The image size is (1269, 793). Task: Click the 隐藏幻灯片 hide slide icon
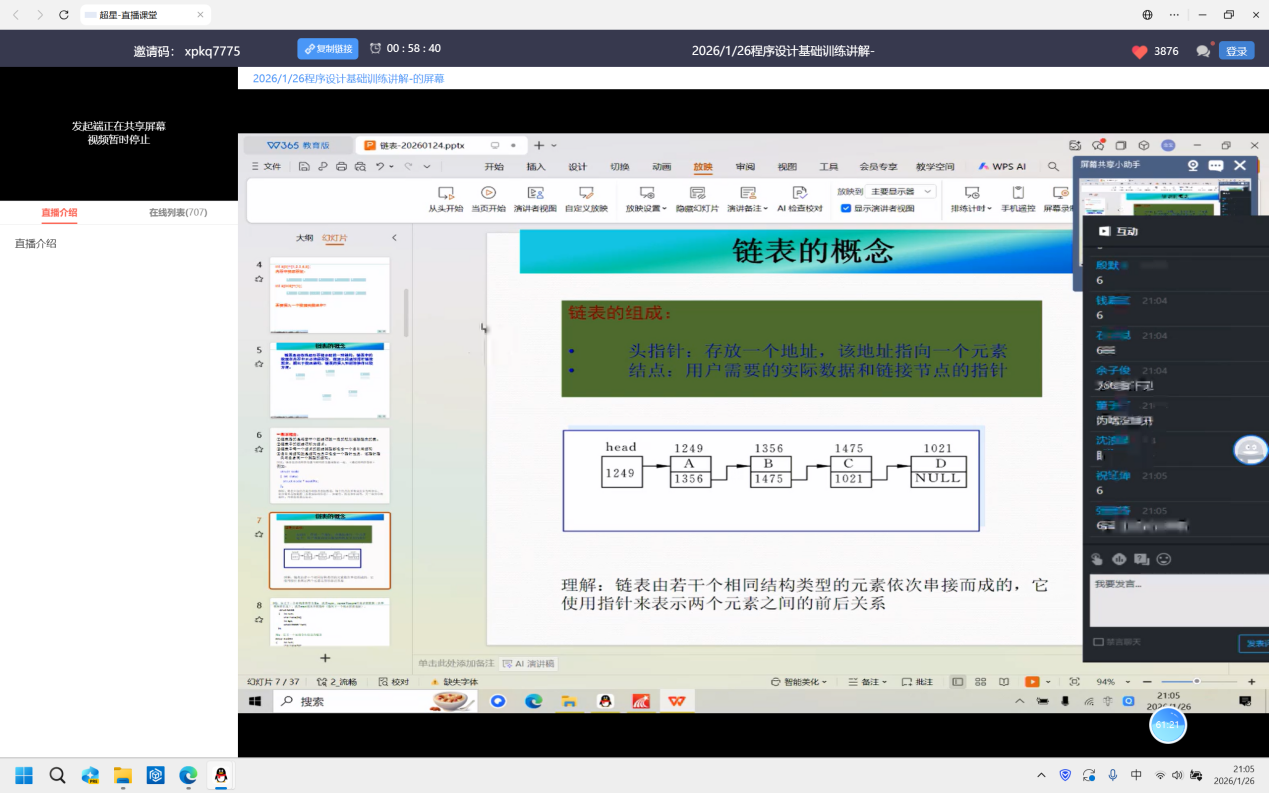coord(697,193)
